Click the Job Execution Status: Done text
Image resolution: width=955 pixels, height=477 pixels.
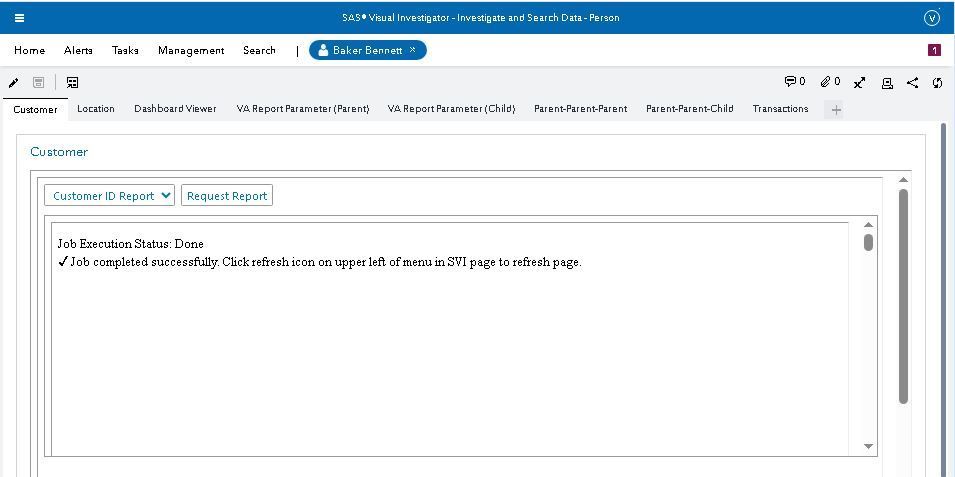pyautogui.click(x=130, y=244)
